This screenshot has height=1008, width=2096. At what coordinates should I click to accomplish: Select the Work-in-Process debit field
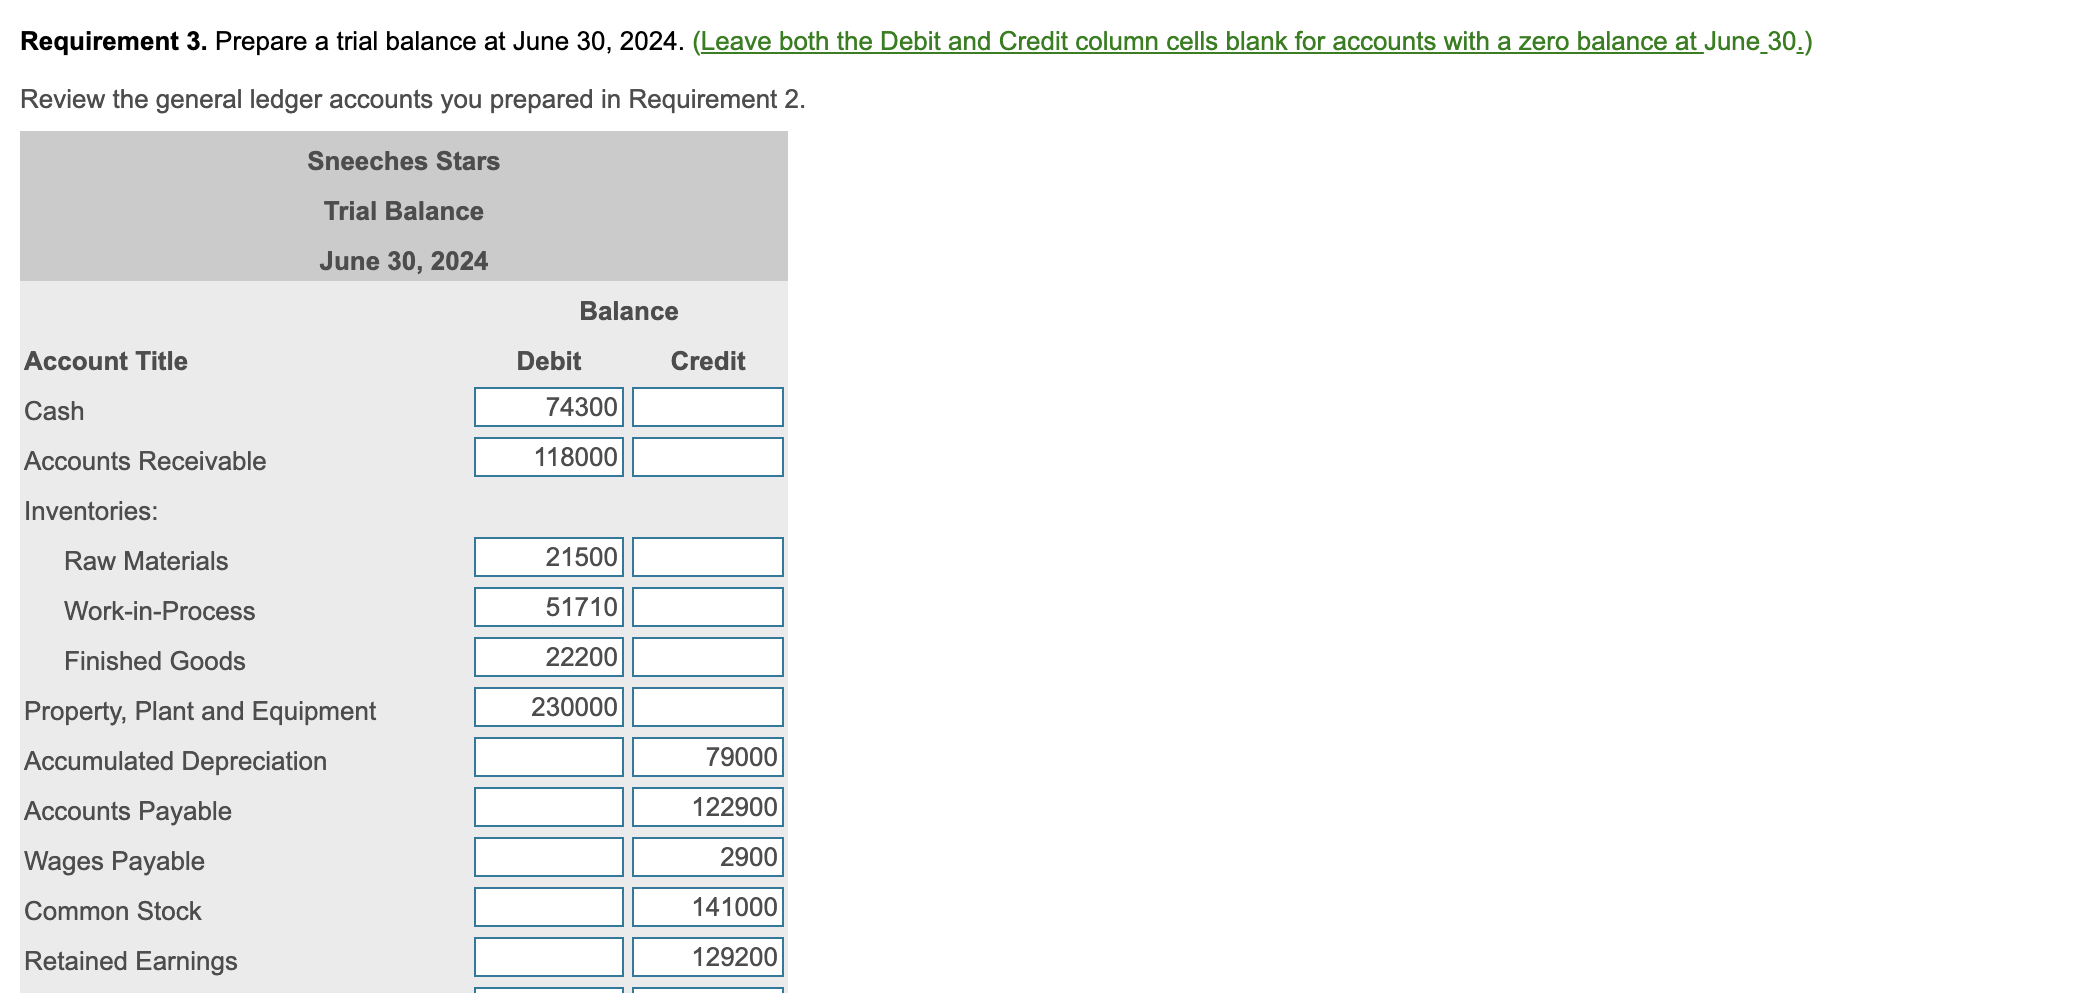tap(549, 607)
